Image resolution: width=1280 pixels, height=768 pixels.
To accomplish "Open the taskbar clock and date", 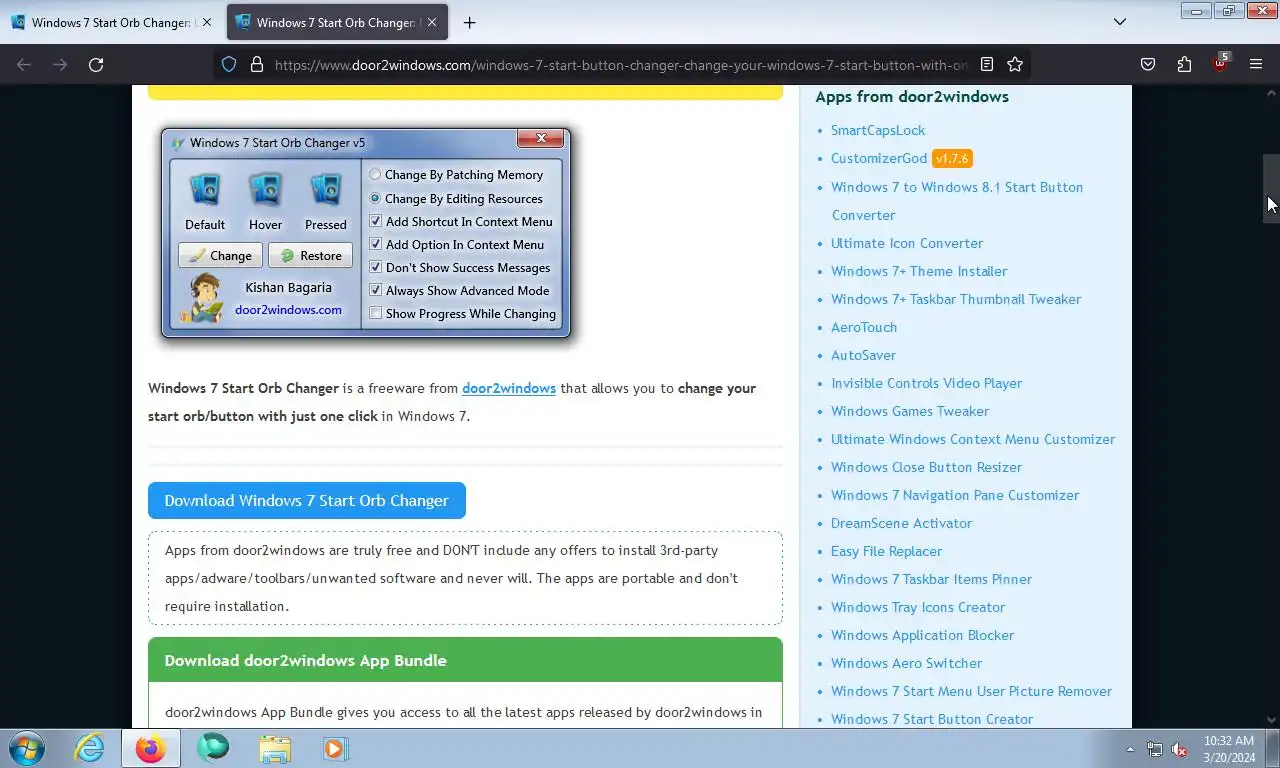I will point(1229,749).
